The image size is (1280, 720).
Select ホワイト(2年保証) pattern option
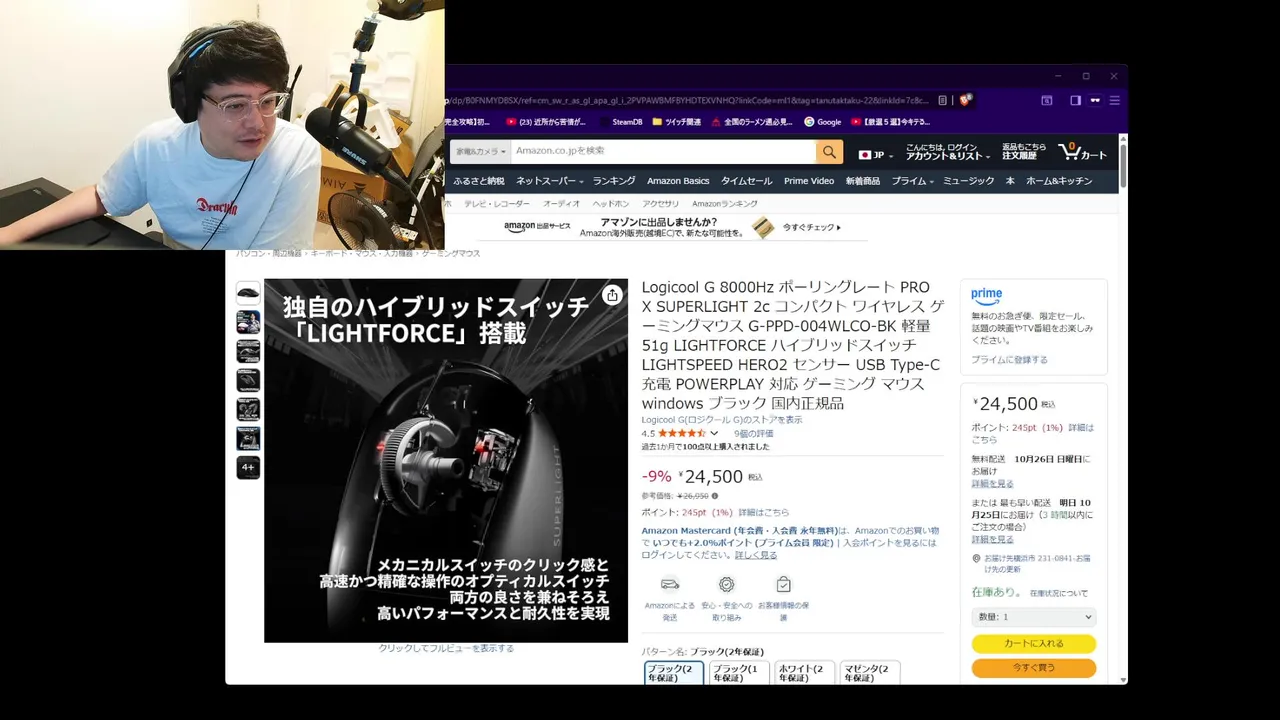coord(805,673)
